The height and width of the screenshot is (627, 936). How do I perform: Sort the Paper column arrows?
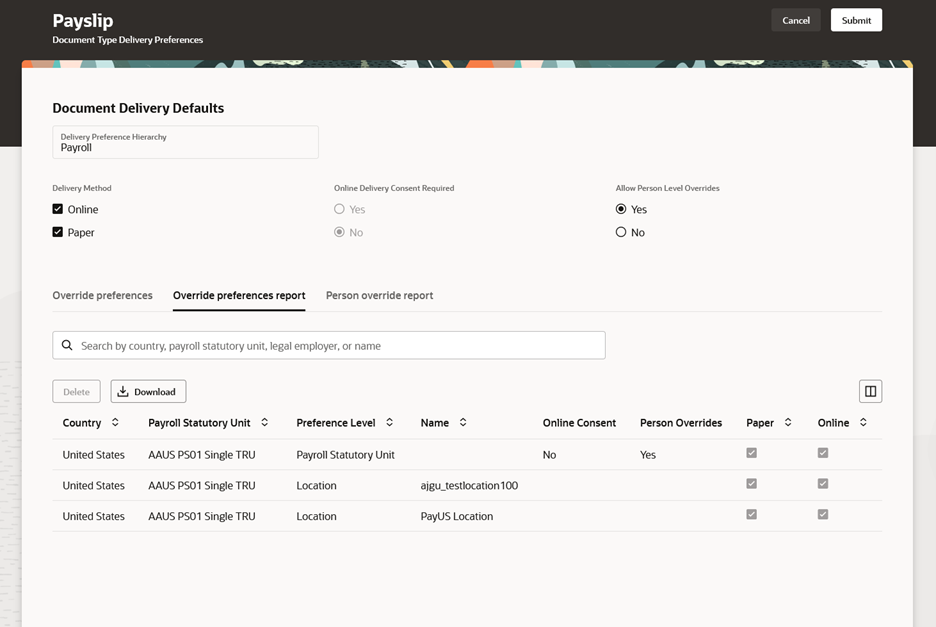coord(788,422)
